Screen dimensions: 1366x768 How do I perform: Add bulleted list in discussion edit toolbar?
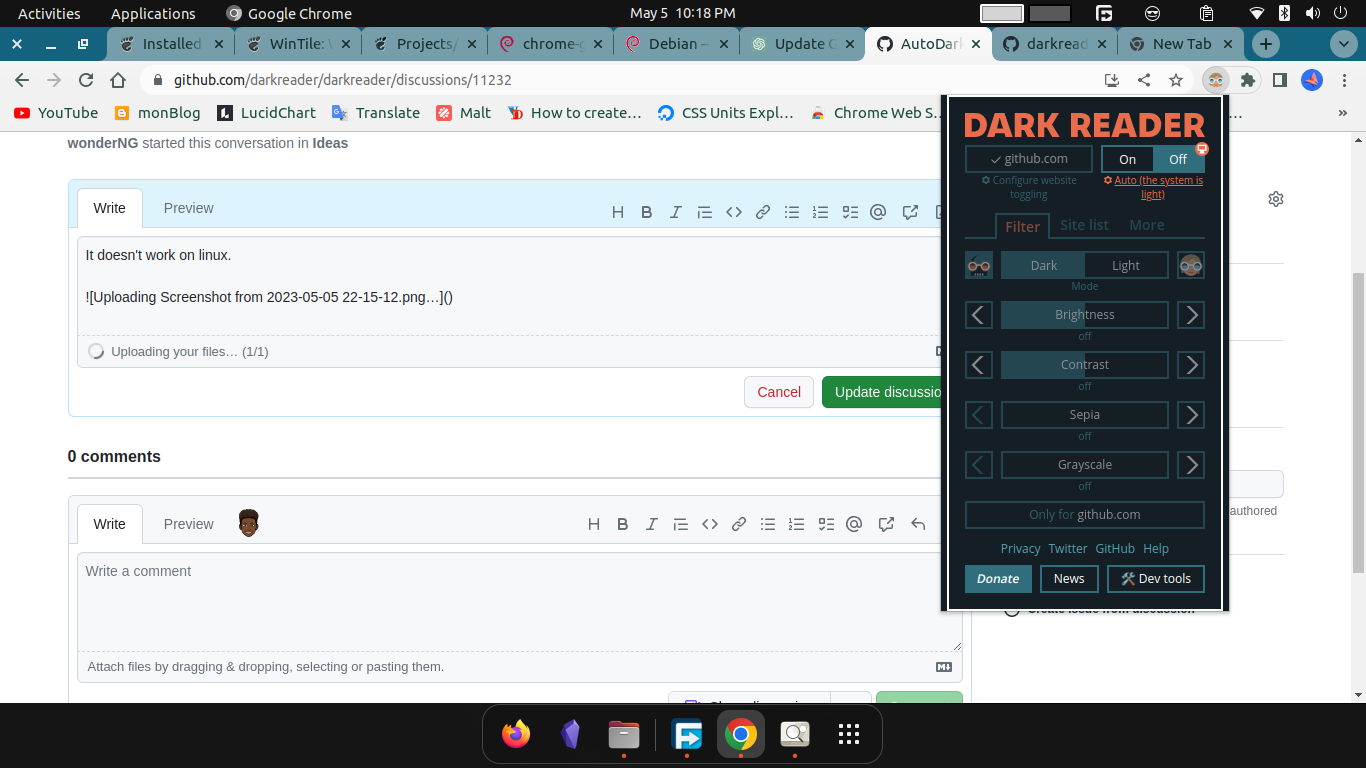(x=792, y=212)
